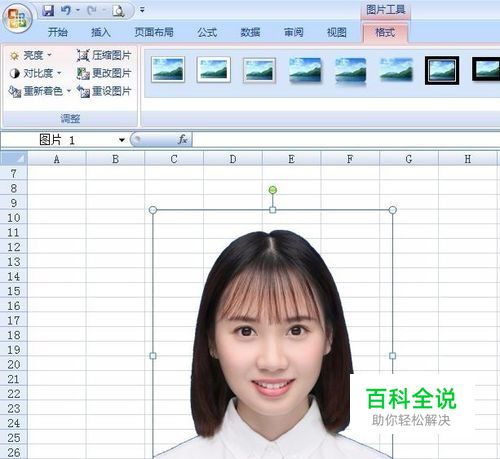500x459 pixels.
Task: Select row 20 header
Action: tap(14, 364)
